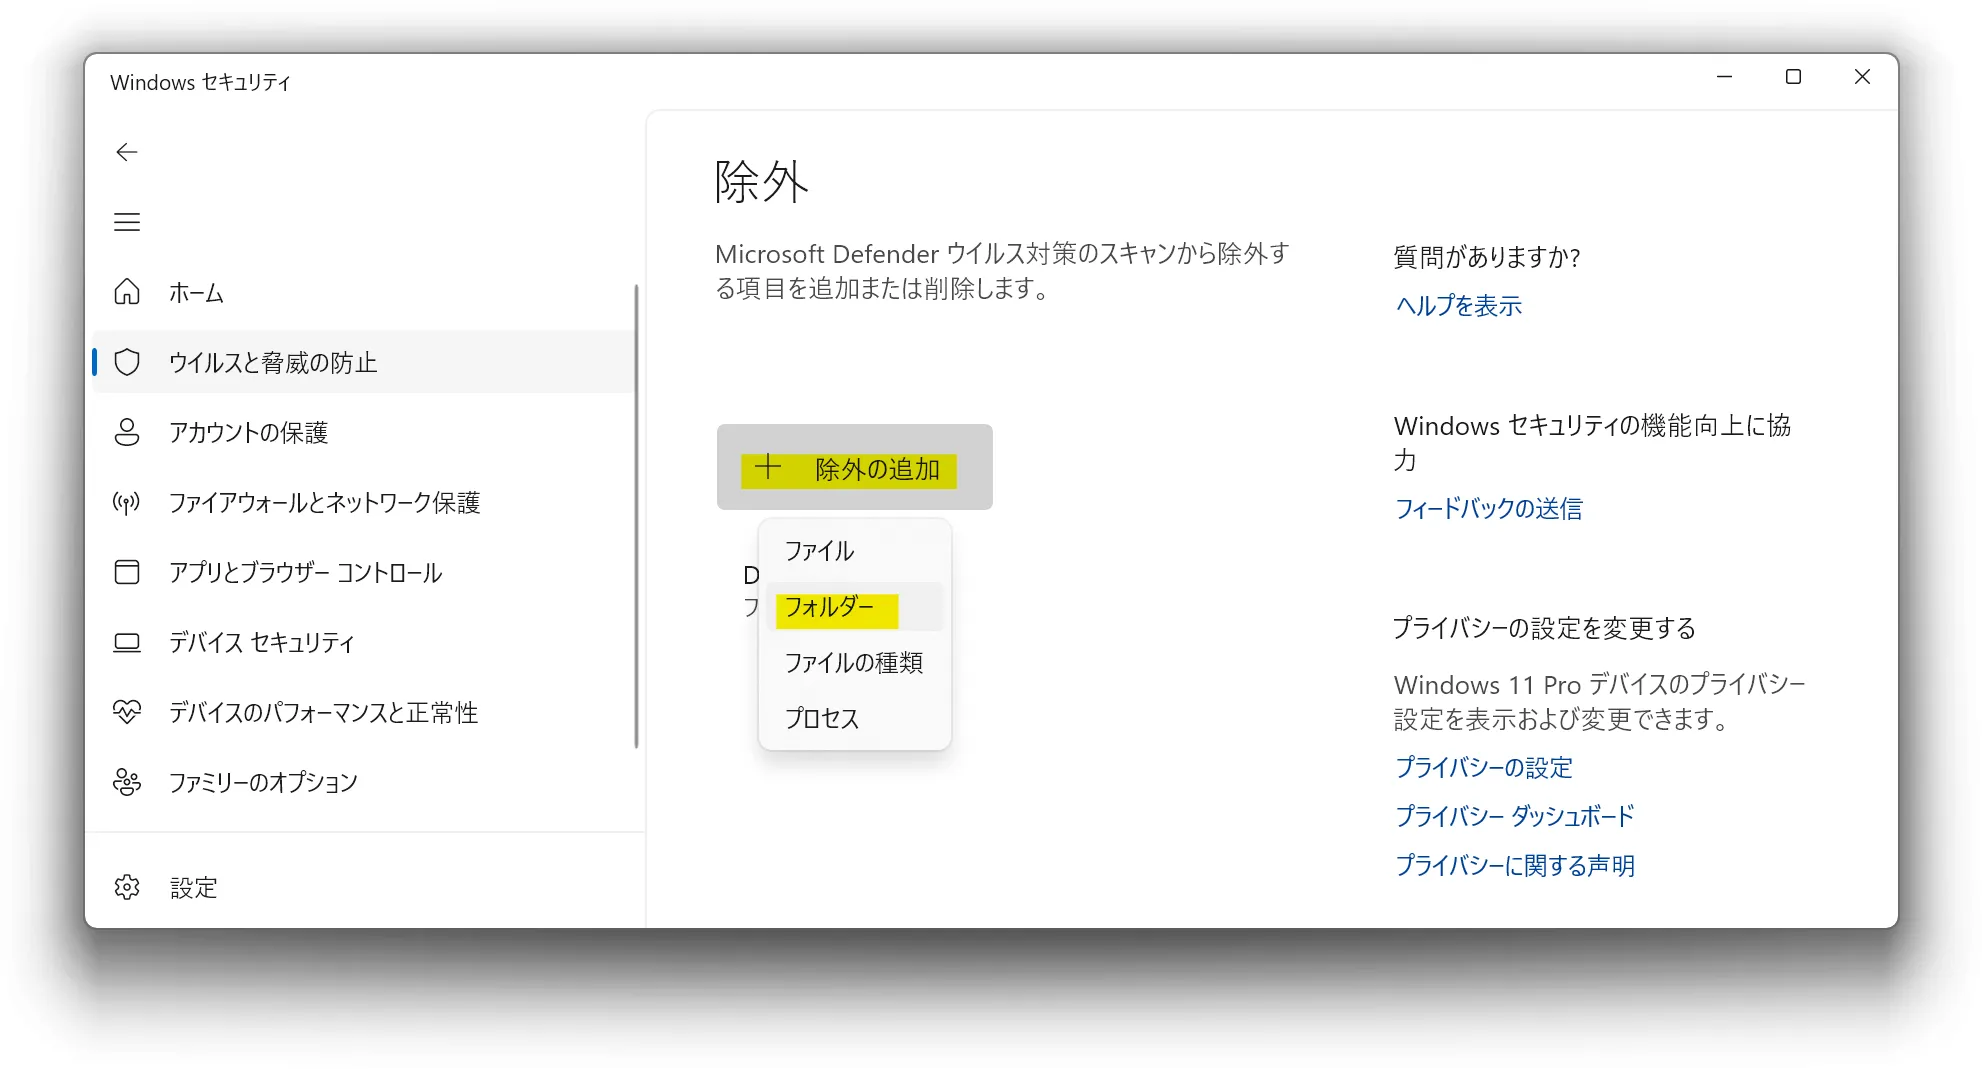The image size is (1982, 1069).
Task: Click the app and browser control icon
Action: tap(127, 572)
